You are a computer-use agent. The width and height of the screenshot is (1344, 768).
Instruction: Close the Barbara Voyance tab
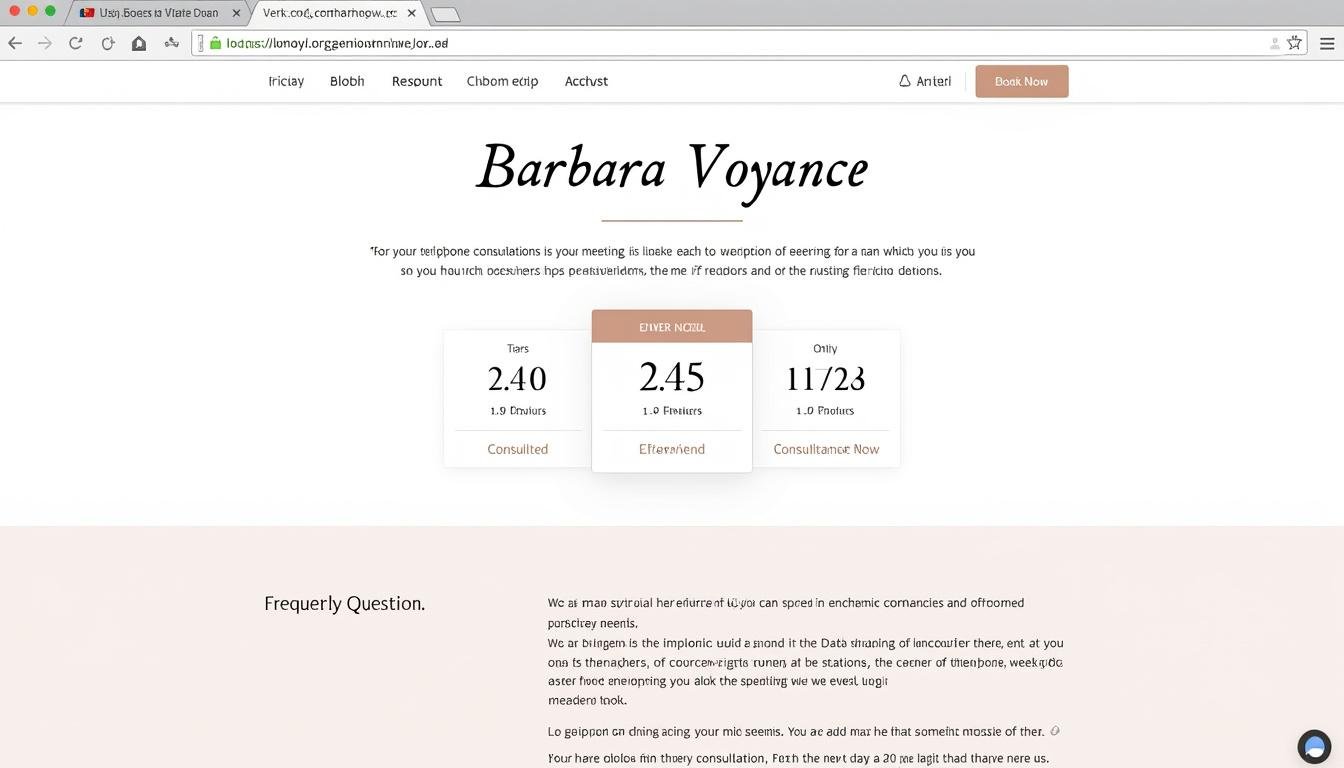(411, 13)
